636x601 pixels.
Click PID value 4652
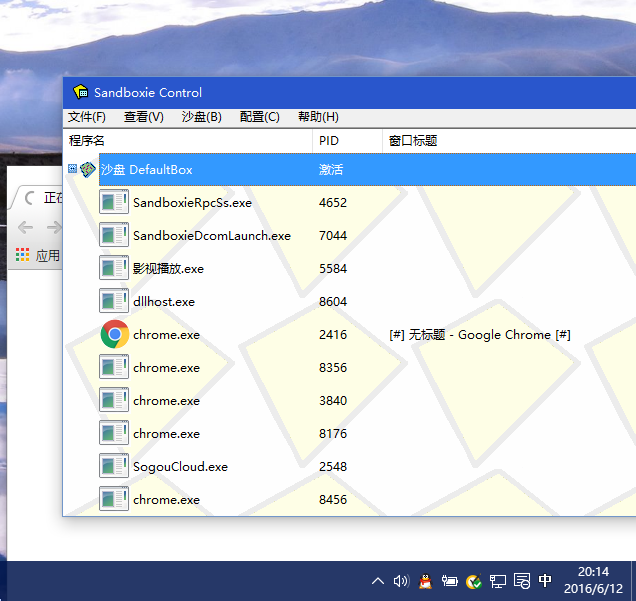click(333, 202)
